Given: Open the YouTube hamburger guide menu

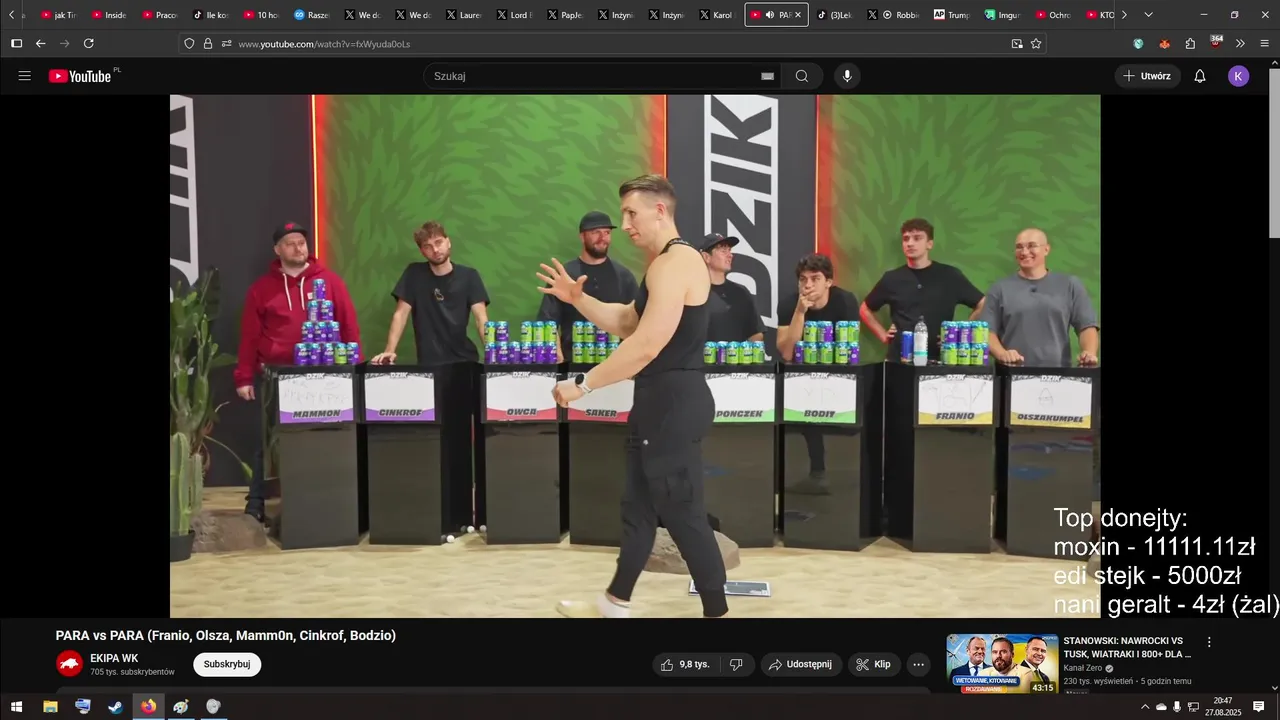Looking at the screenshot, I should 25,76.
